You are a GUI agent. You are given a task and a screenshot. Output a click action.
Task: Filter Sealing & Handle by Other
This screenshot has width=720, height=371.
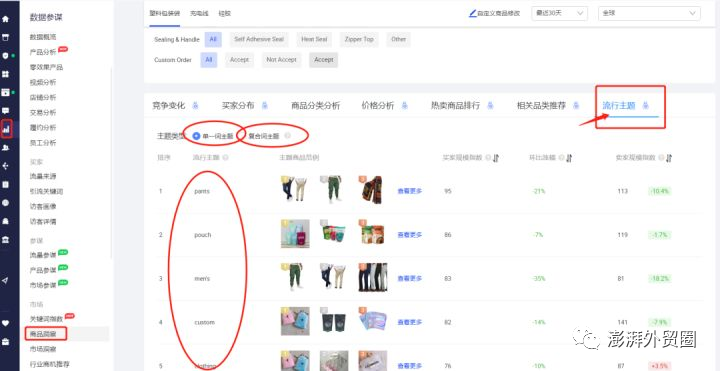399,39
